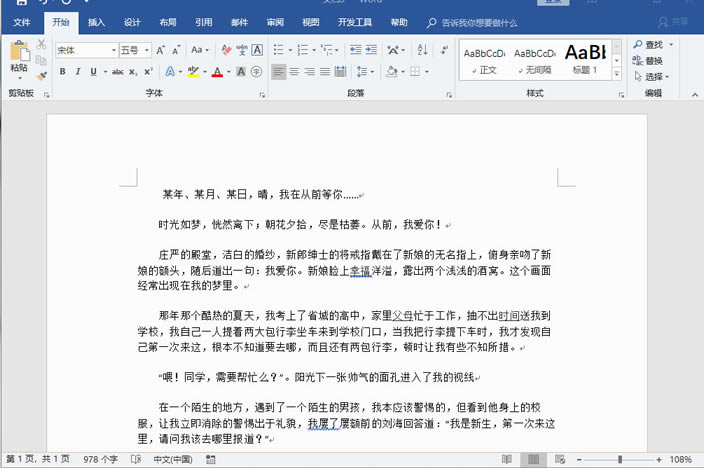
Task: Open font color dropdown arrow
Action: [x=229, y=72]
